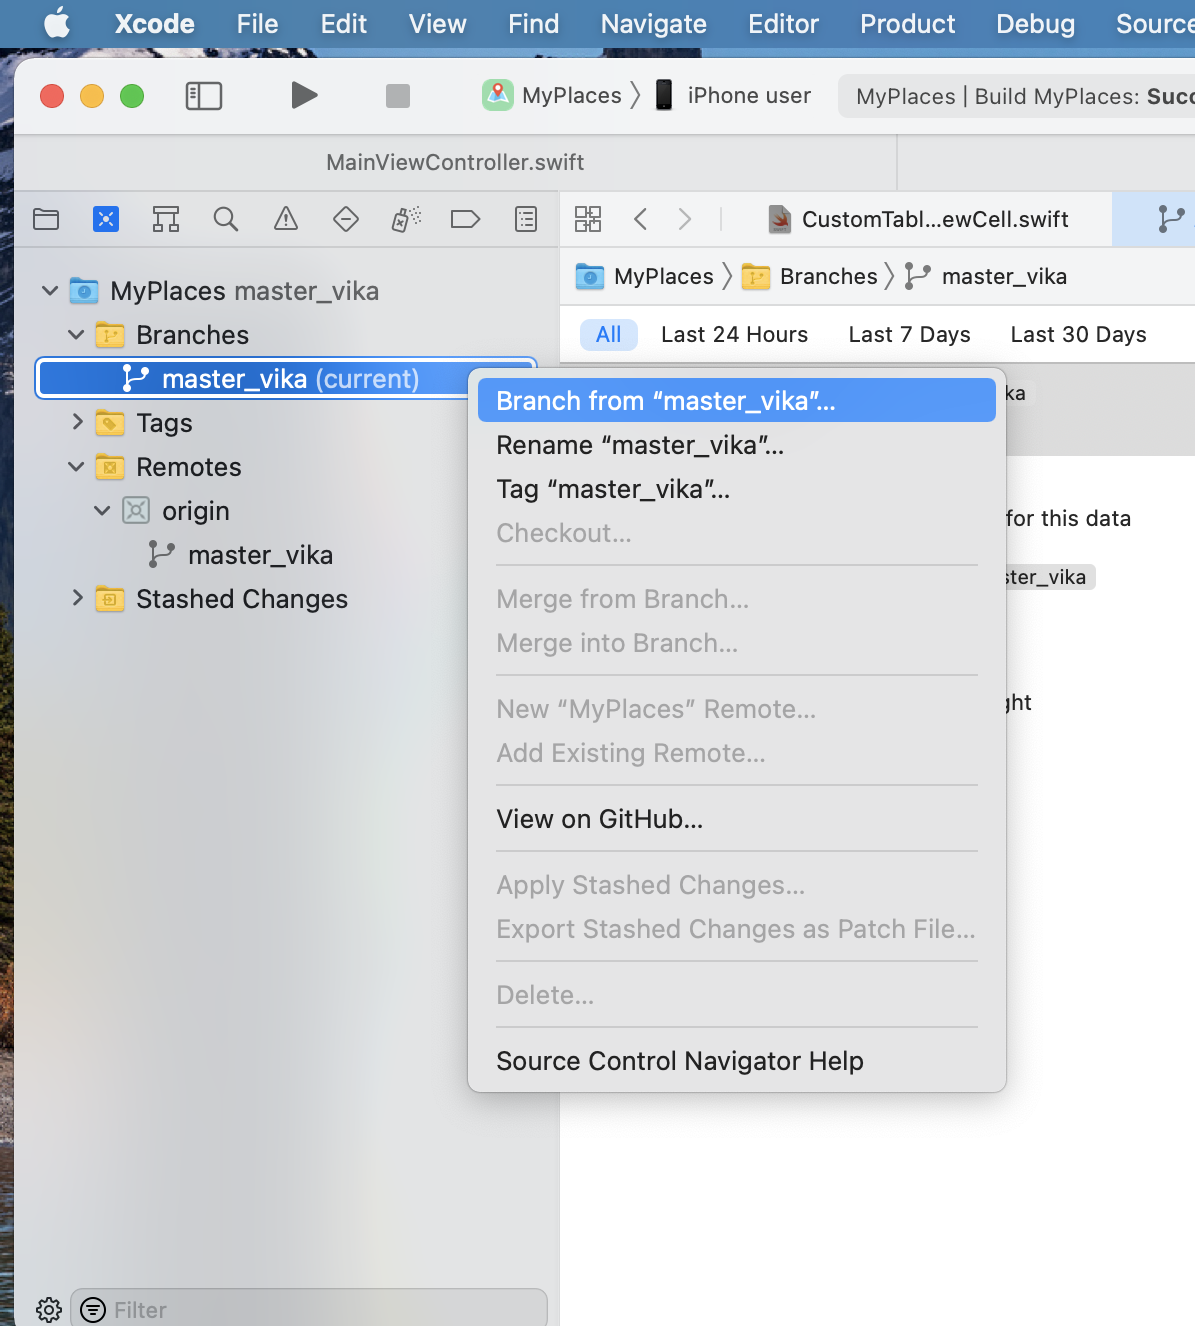
Task: Switch to MainViewController.swift tab
Action: (x=455, y=162)
